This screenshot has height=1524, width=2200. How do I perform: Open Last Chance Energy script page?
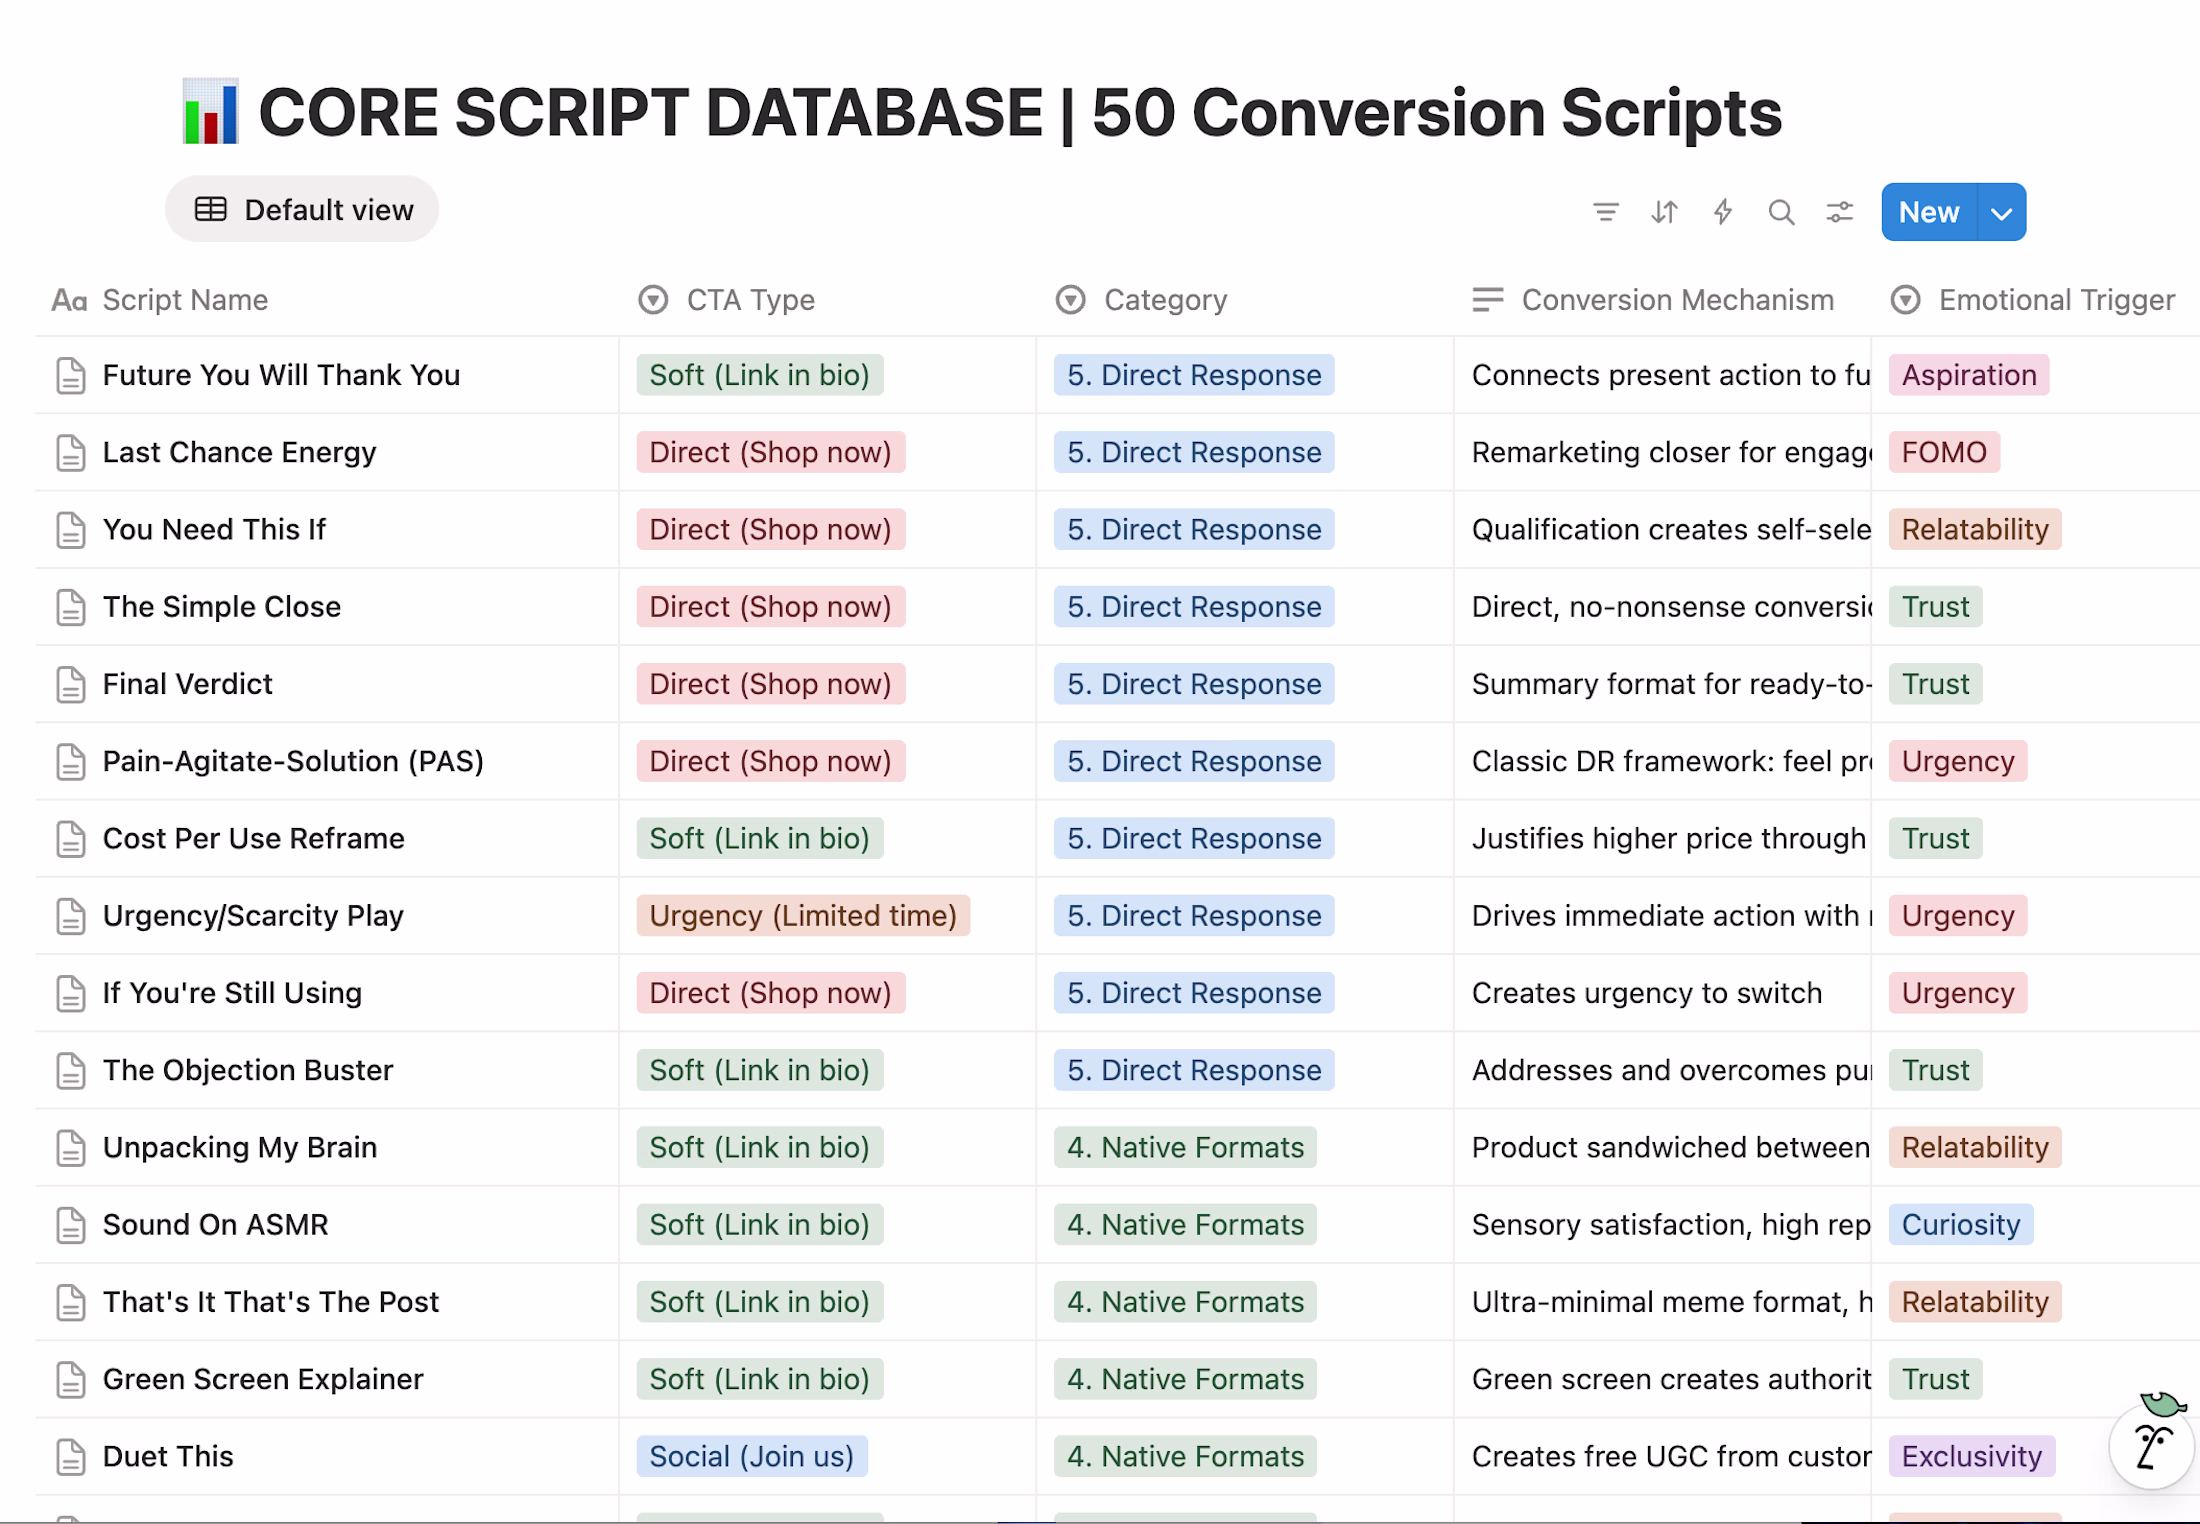click(239, 453)
